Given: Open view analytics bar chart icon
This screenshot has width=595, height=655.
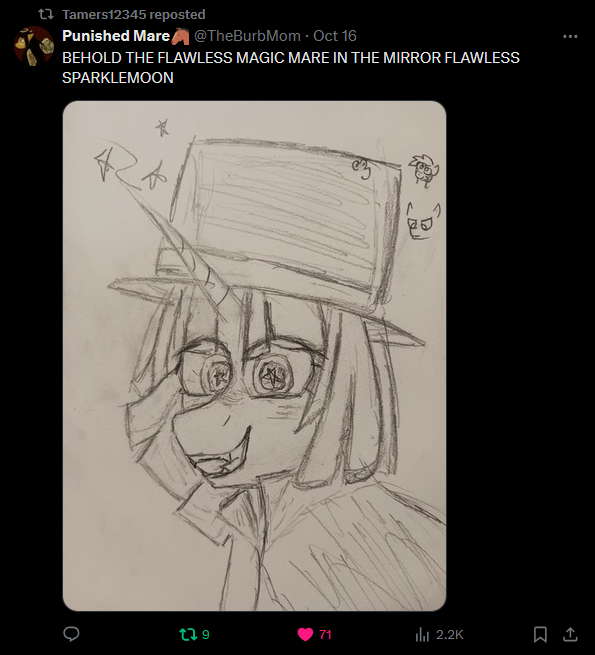Looking at the screenshot, I should [422, 635].
